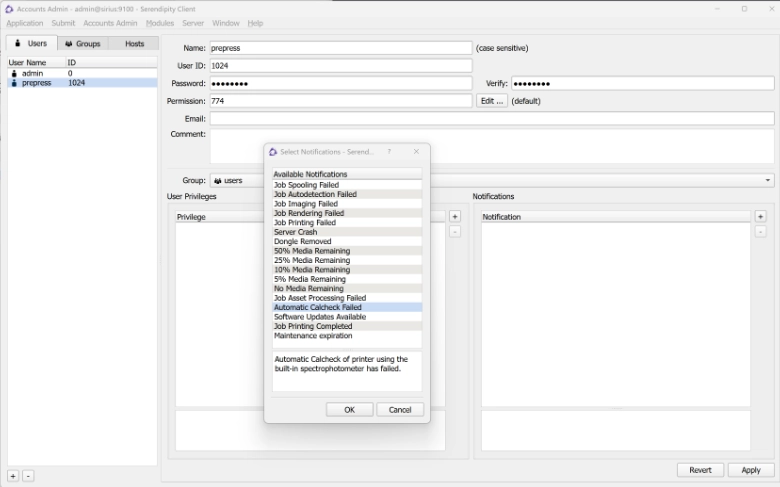
Task: Add a notification with the plus button
Action: pyautogui.click(x=760, y=216)
